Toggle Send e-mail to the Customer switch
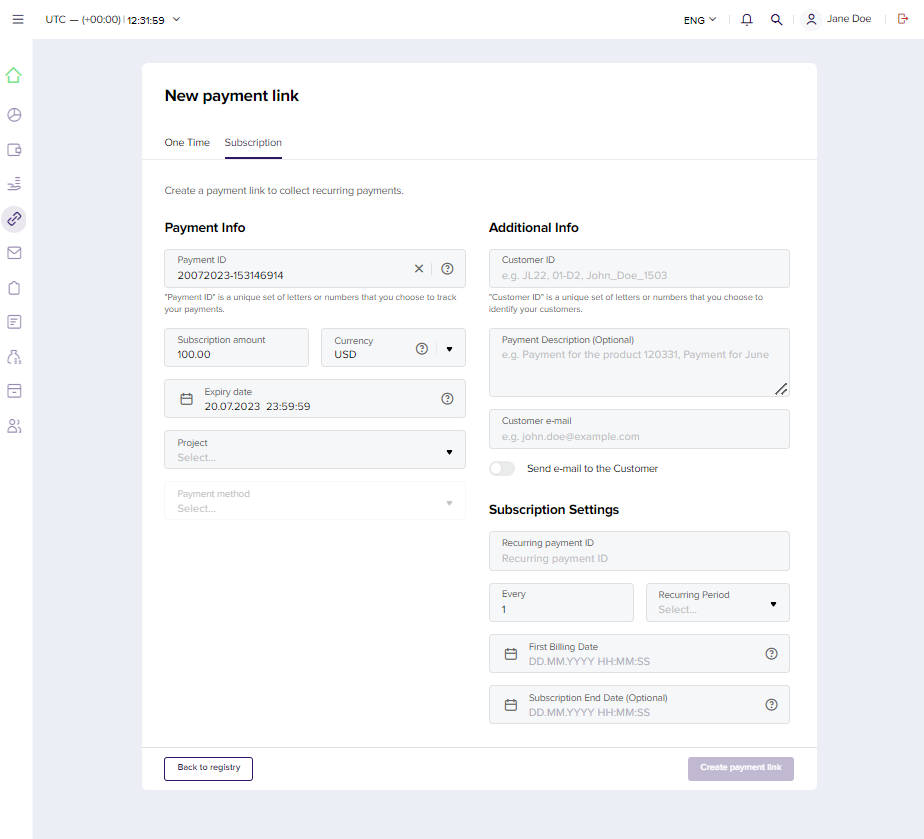Image resolution: width=924 pixels, height=839 pixels. (x=502, y=468)
